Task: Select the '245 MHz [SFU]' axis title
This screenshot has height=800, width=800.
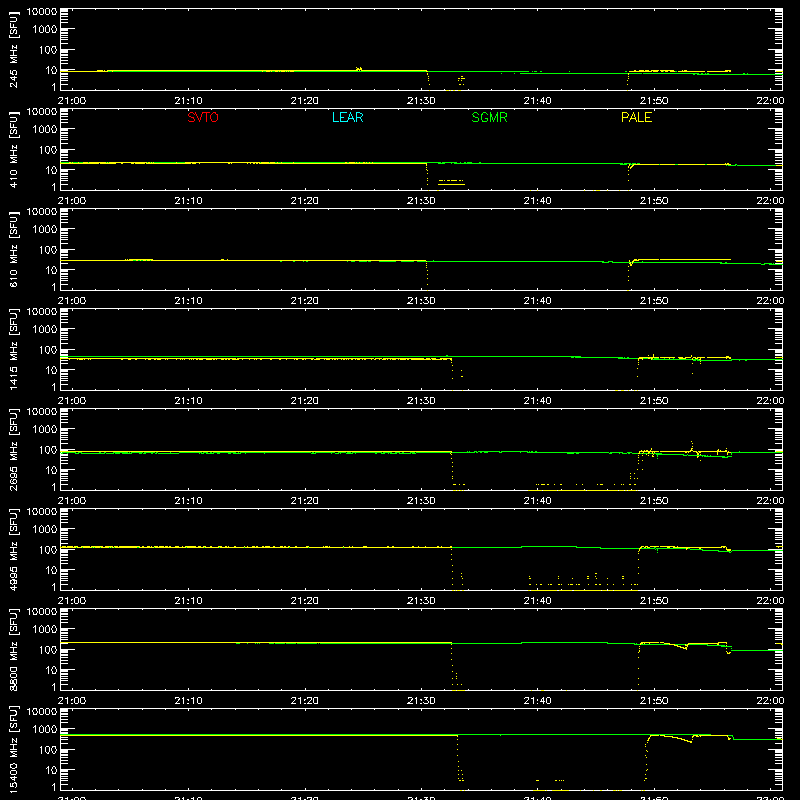Action: pos(14,50)
